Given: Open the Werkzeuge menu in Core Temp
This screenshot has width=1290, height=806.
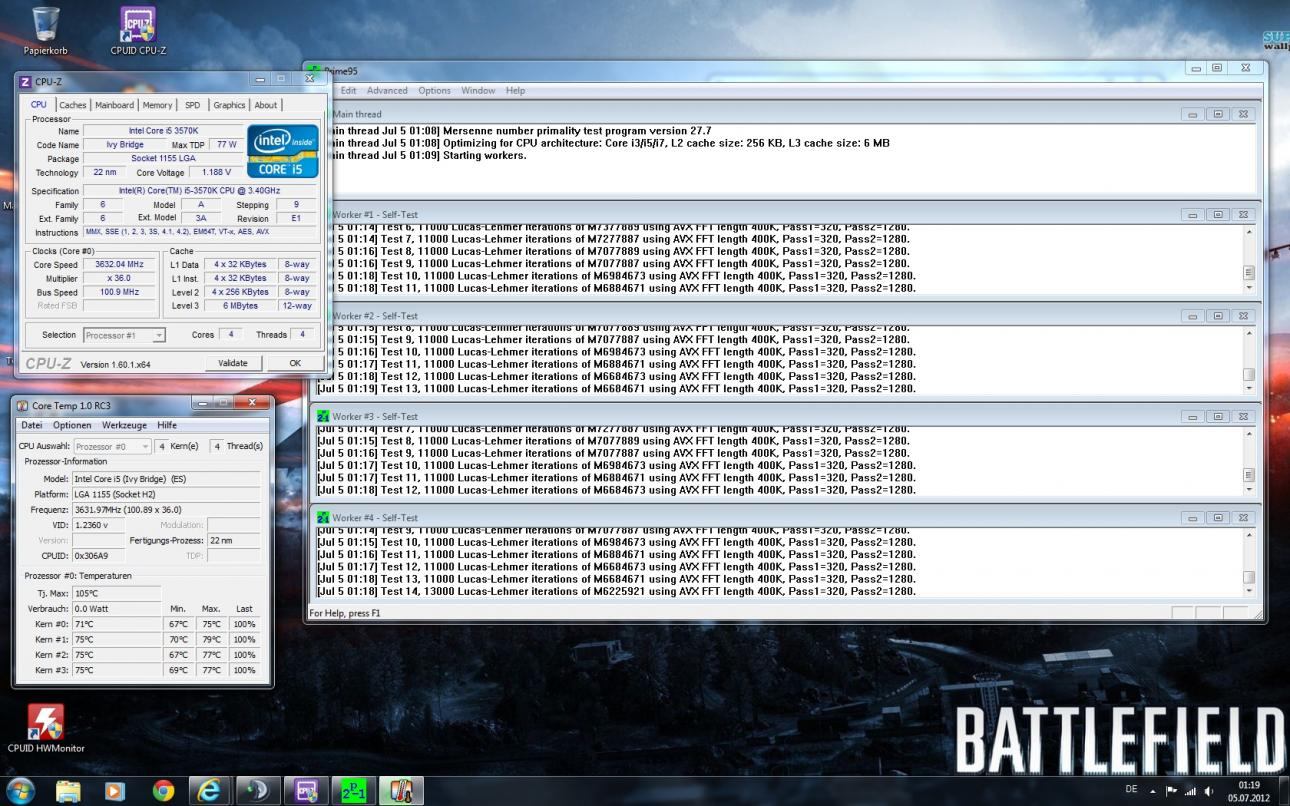Looking at the screenshot, I should click(x=125, y=425).
